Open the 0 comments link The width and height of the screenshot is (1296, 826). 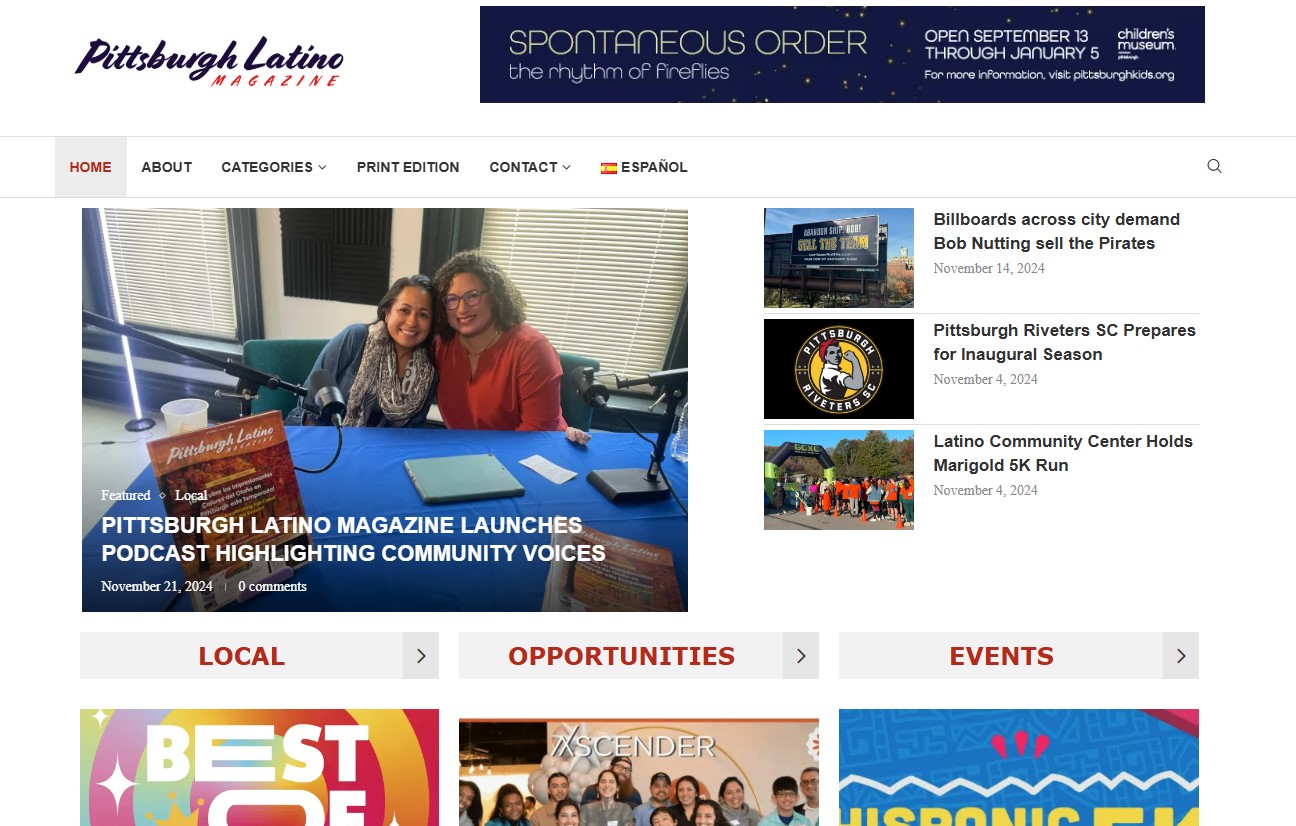pos(272,586)
